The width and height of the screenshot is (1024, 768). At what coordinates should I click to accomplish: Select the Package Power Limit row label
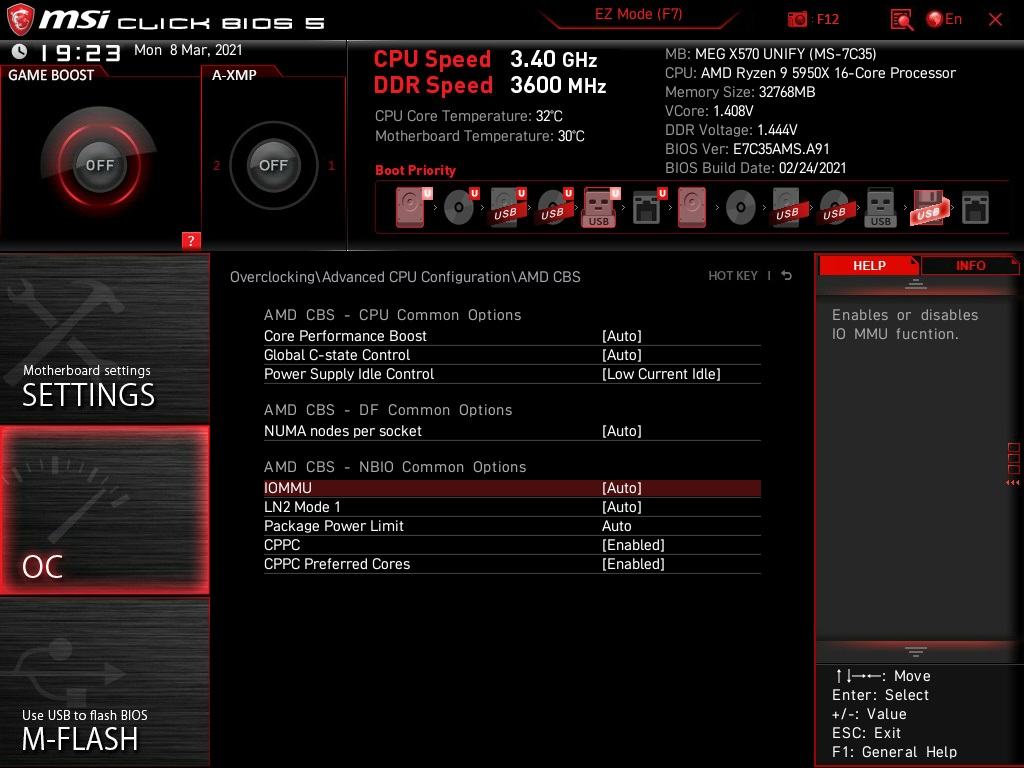coord(334,526)
